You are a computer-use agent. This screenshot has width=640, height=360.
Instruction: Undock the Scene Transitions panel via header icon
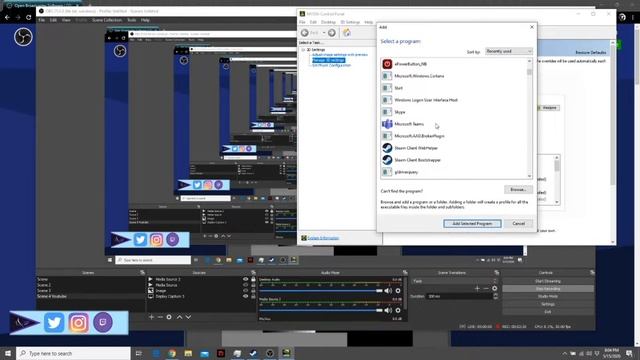[496, 272]
